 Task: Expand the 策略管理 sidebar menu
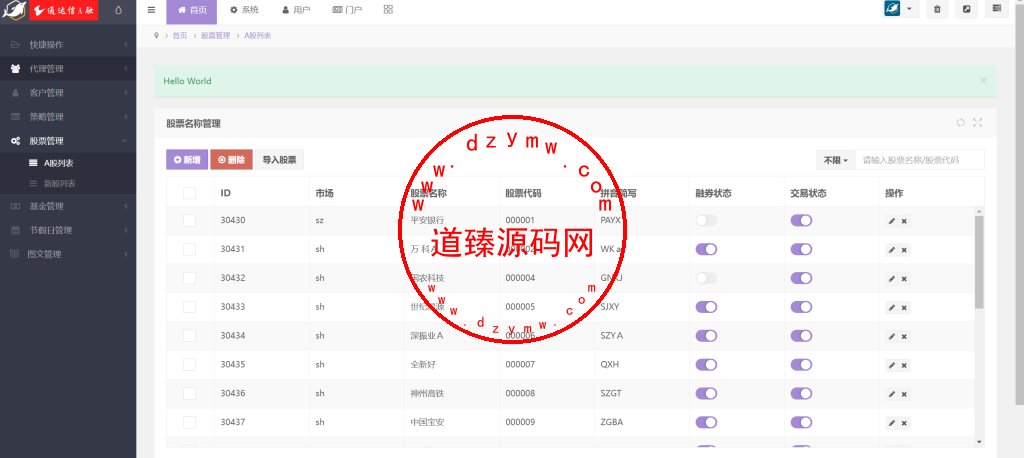coord(68,117)
